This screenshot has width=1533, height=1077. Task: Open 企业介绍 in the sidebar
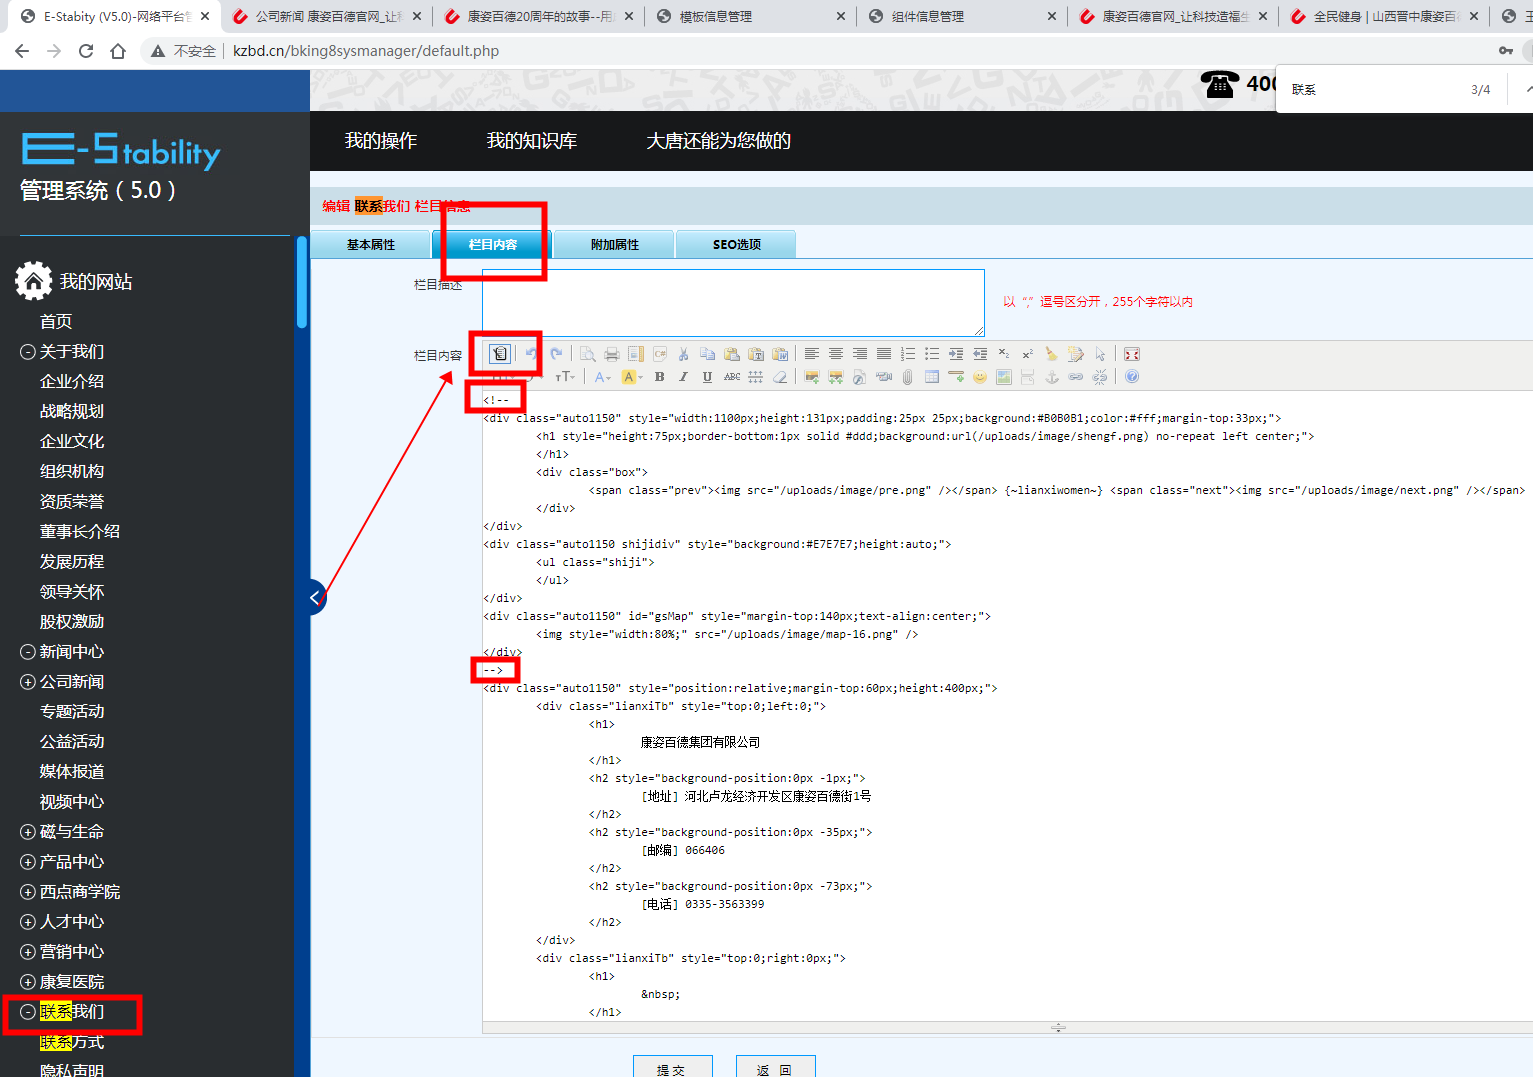(x=72, y=381)
